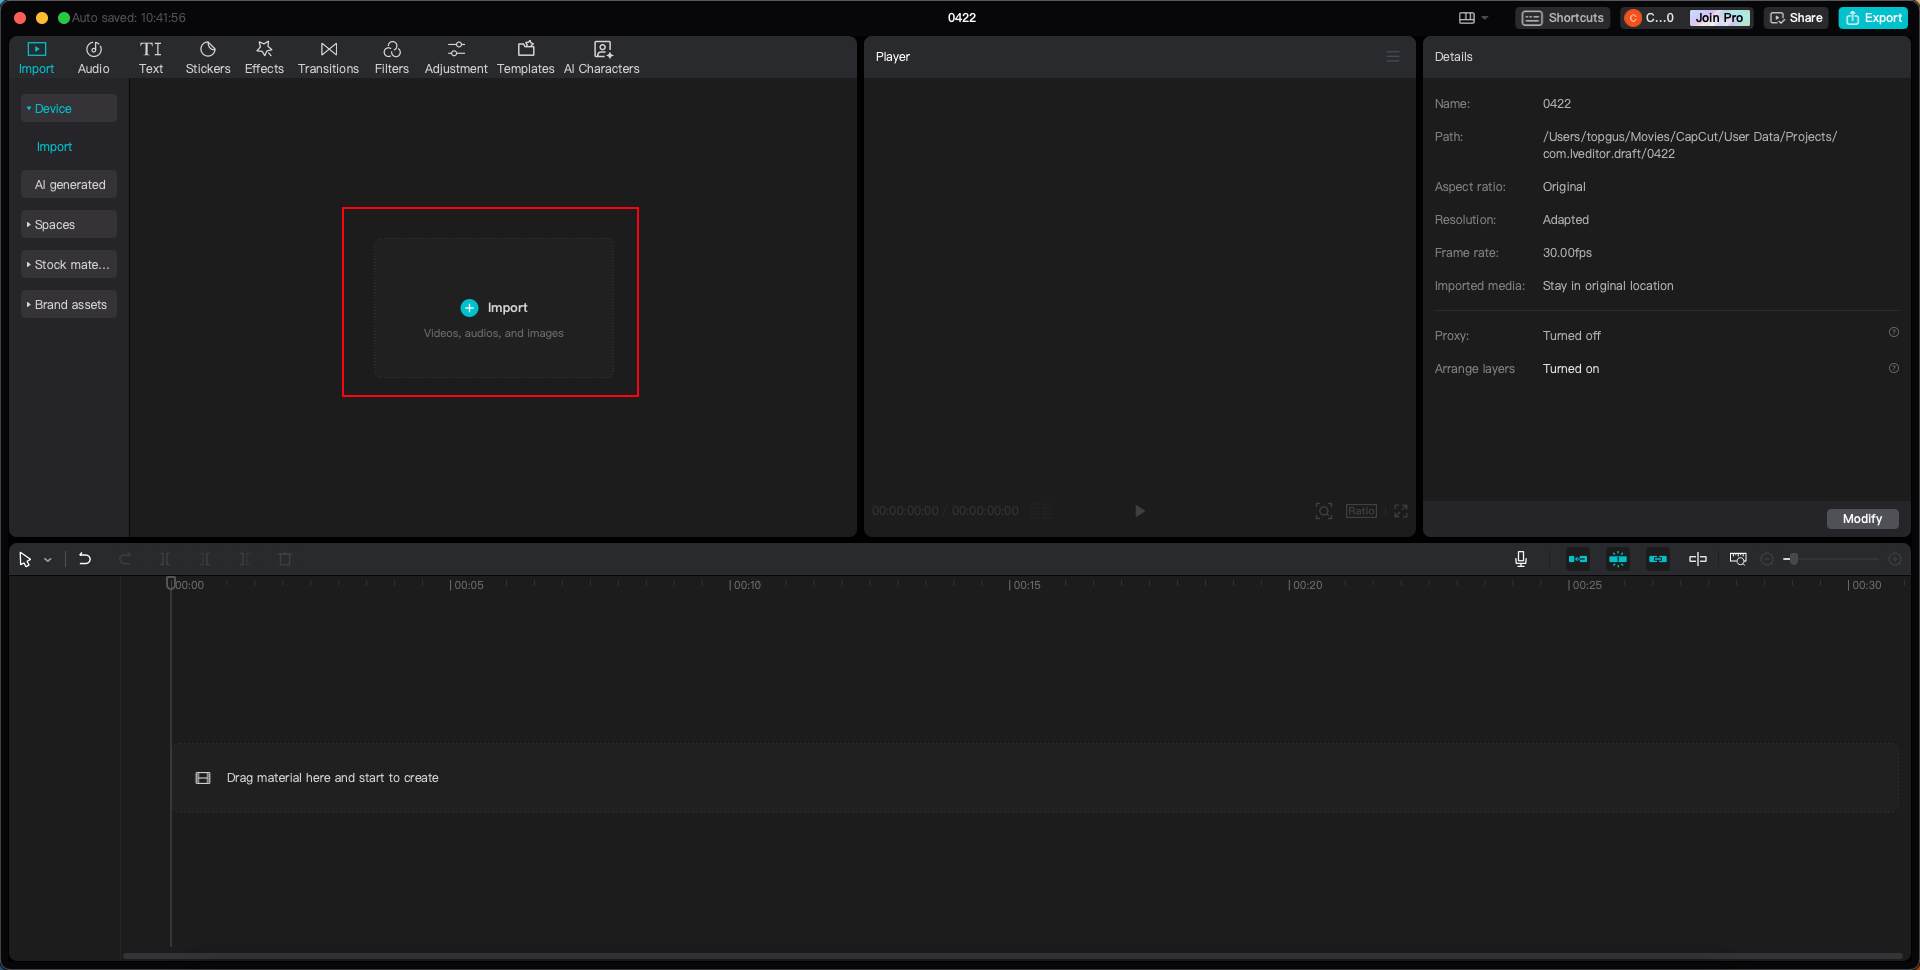
Task: Open the AI Characters tab
Action: click(x=602, y=57)
